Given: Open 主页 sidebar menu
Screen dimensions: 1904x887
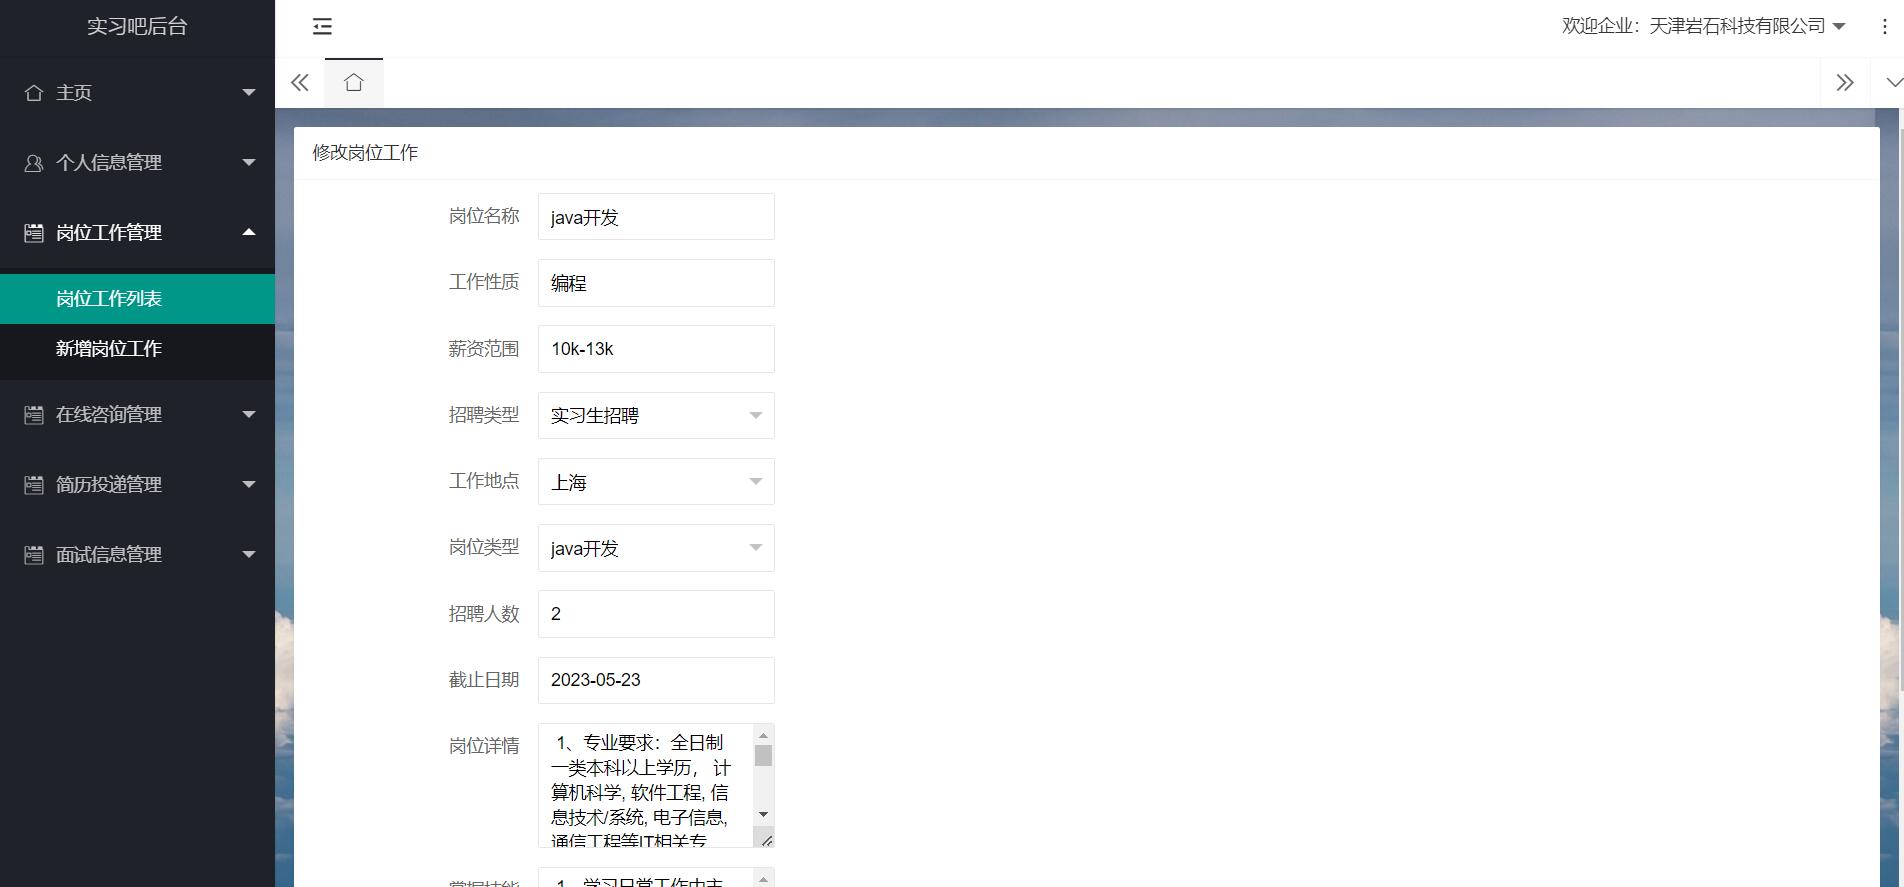Looking at the screenshot, I should click(137, 93).
